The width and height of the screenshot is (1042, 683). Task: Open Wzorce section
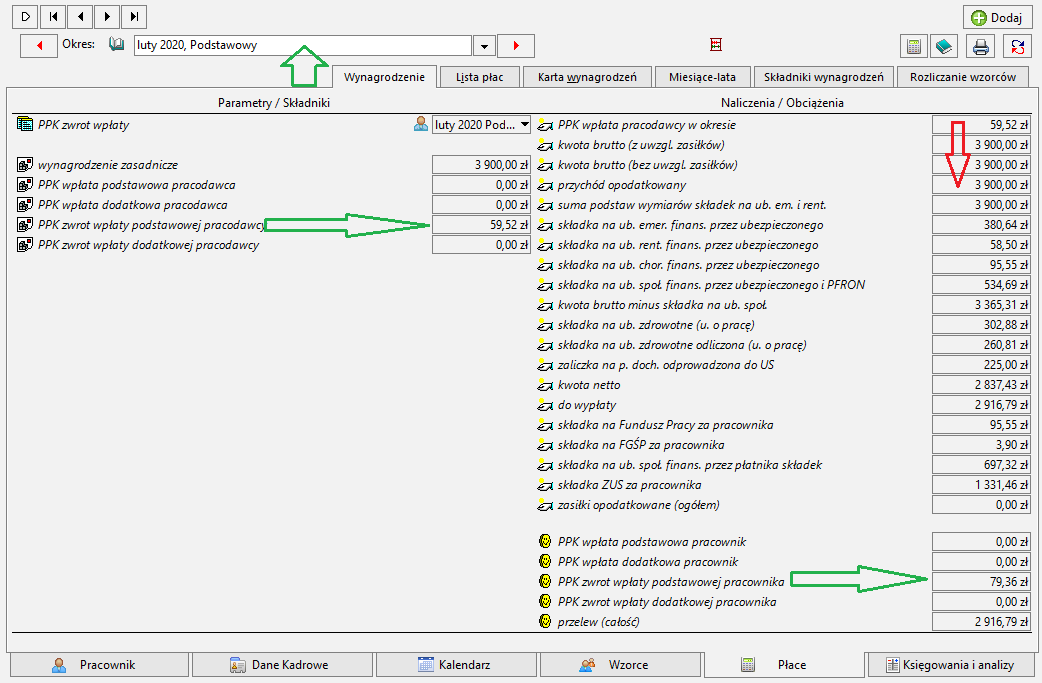[620, 664]
